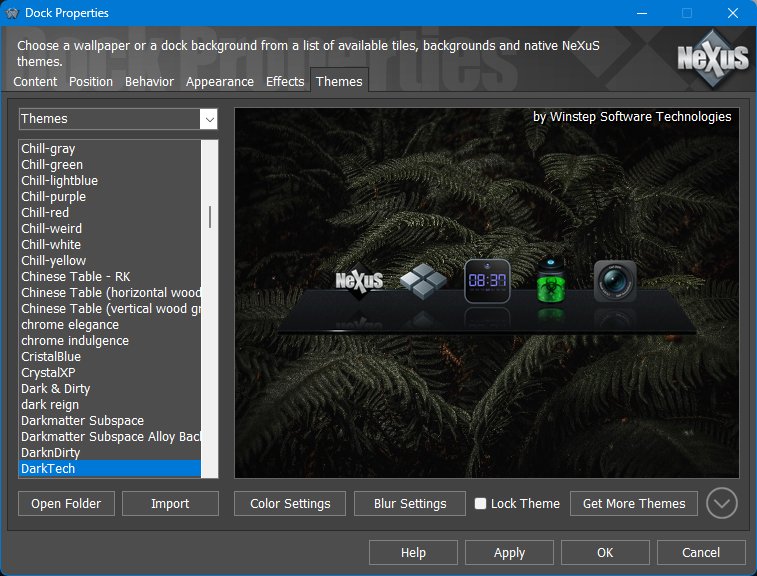This screenshot has height=576, width=757.
Task: Open the Themes category dropdown
Action: pos(209,119)
